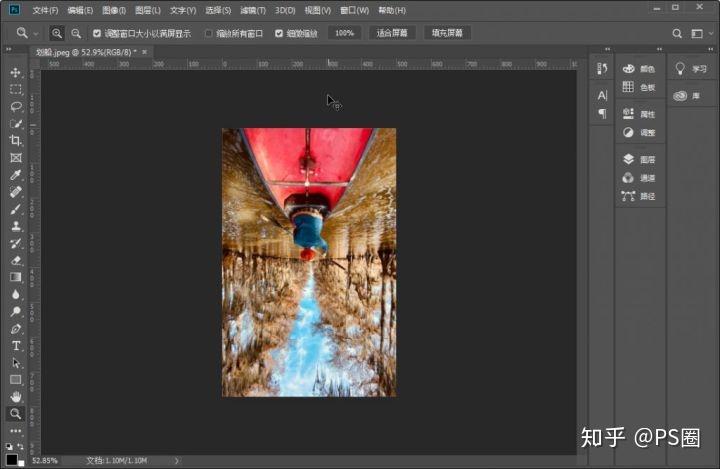
Task: Toggle resize windows to fit checkbox
Action: tap(97, 33)
